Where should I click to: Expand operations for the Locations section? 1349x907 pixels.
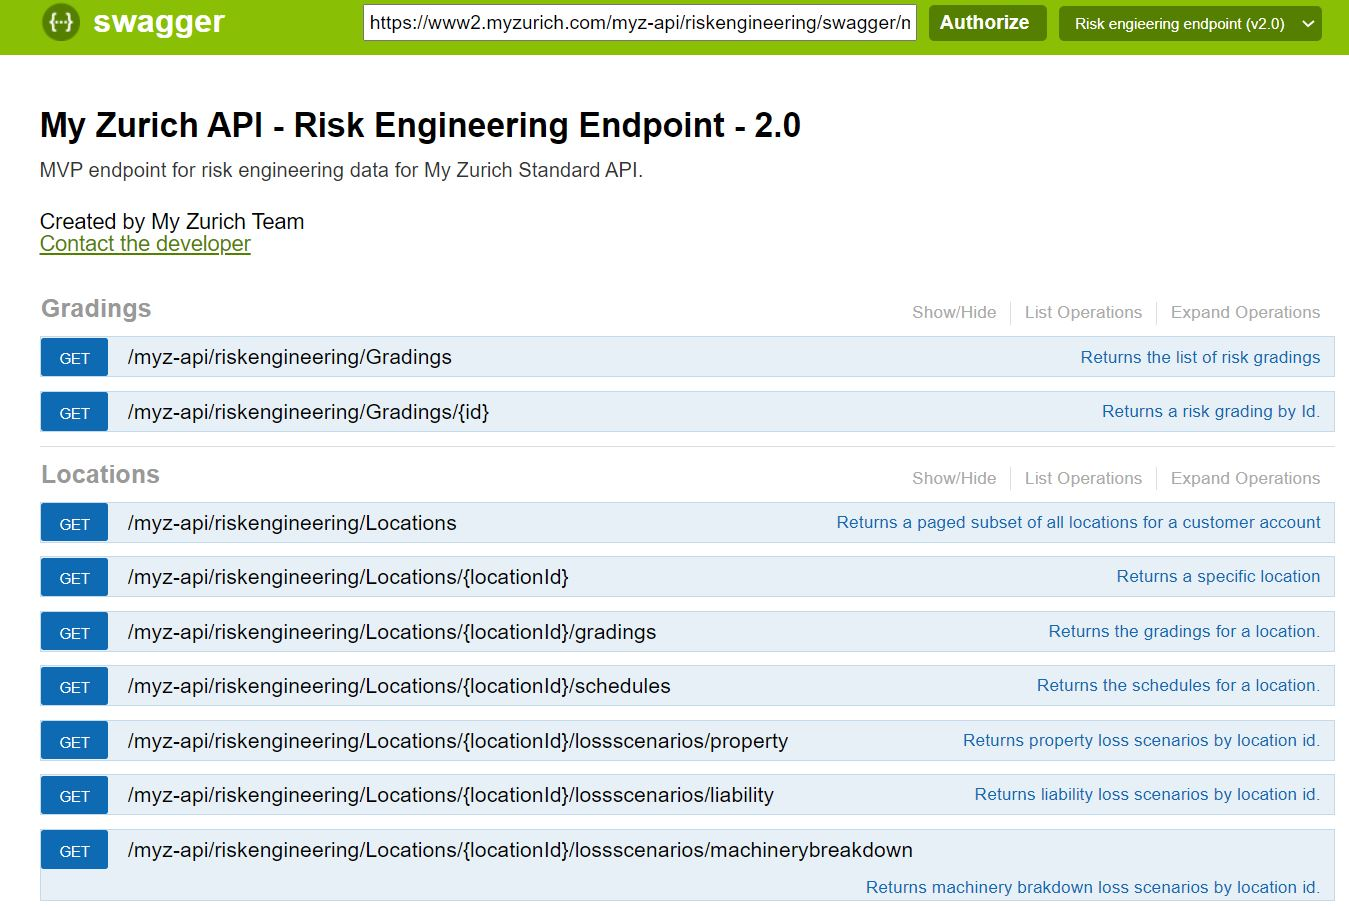(x=1244, y=478)
